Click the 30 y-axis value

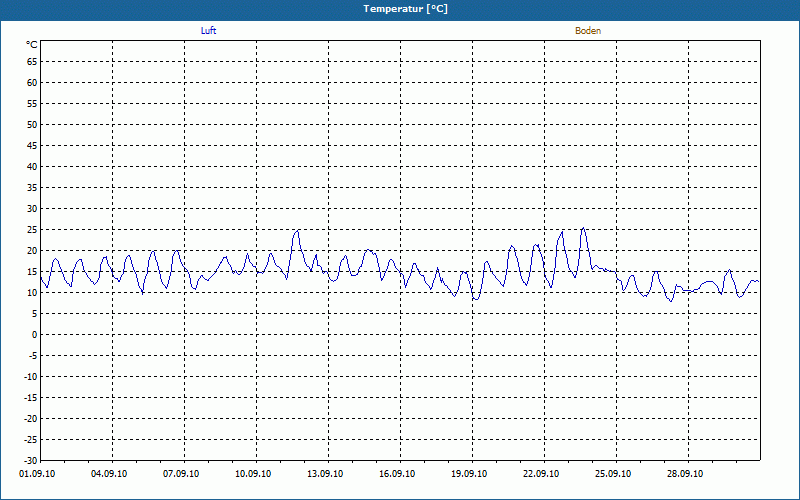(x=32, y=209)
